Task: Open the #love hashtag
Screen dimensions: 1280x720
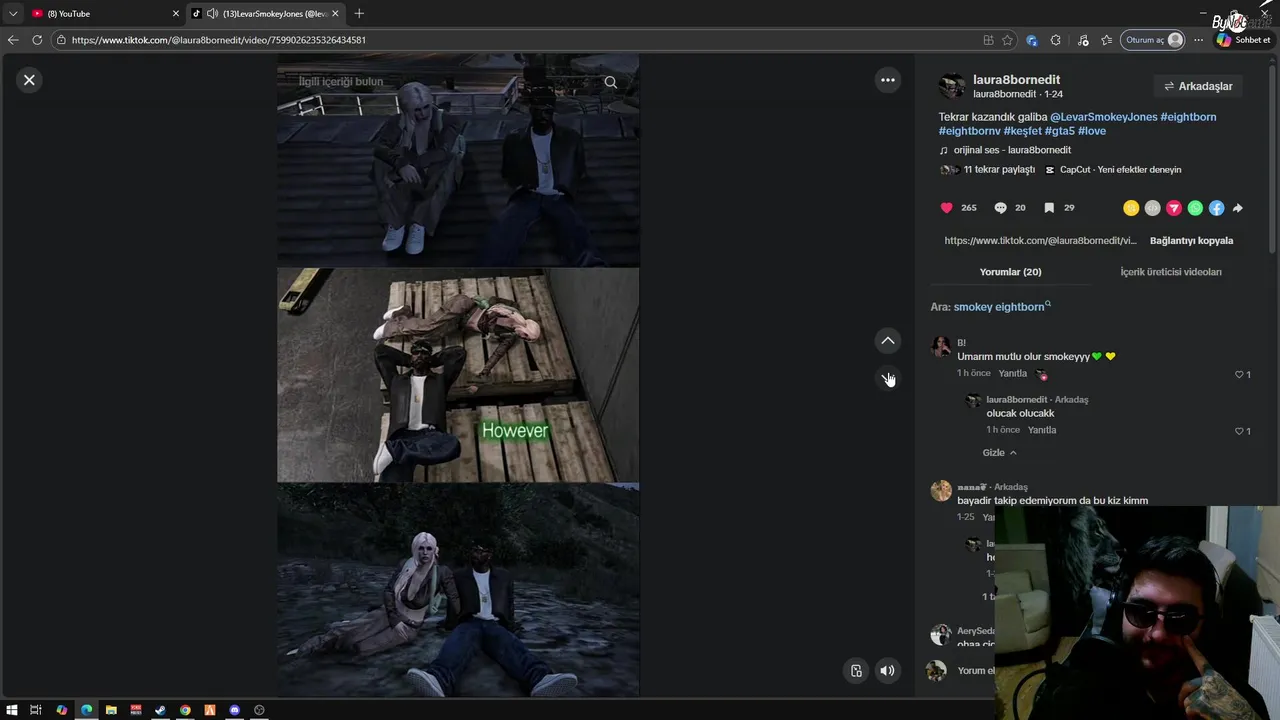Action: [x=1092, y=131]
